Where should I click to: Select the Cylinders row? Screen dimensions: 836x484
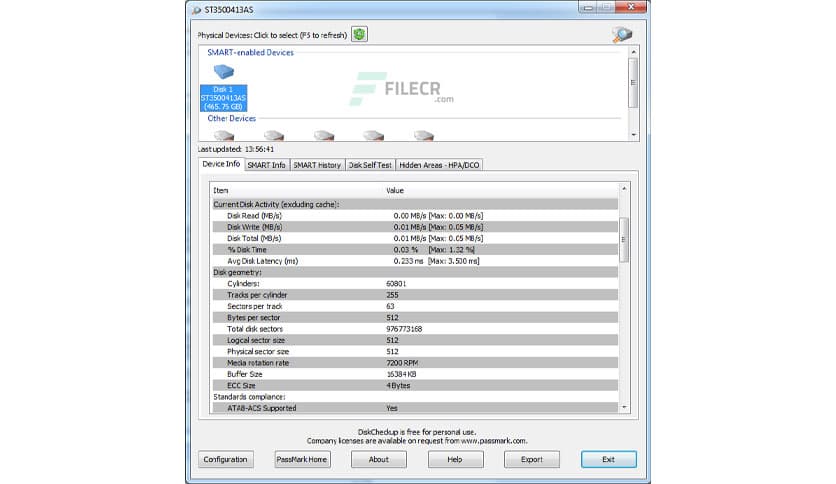click(x=415, y=284)
